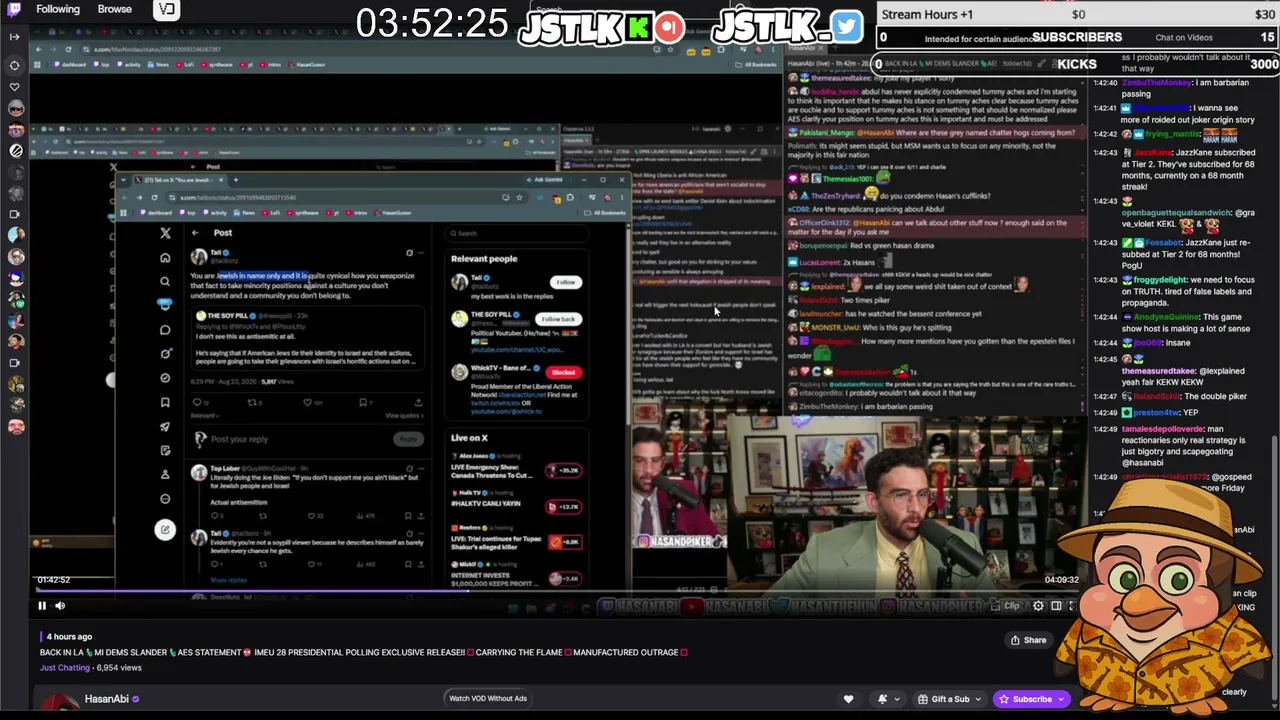The height and width of the screenshot is (720, 1280).
Task: Open Explore magnifier in streamed X sidebar
Action: click(x=165, y=282)
